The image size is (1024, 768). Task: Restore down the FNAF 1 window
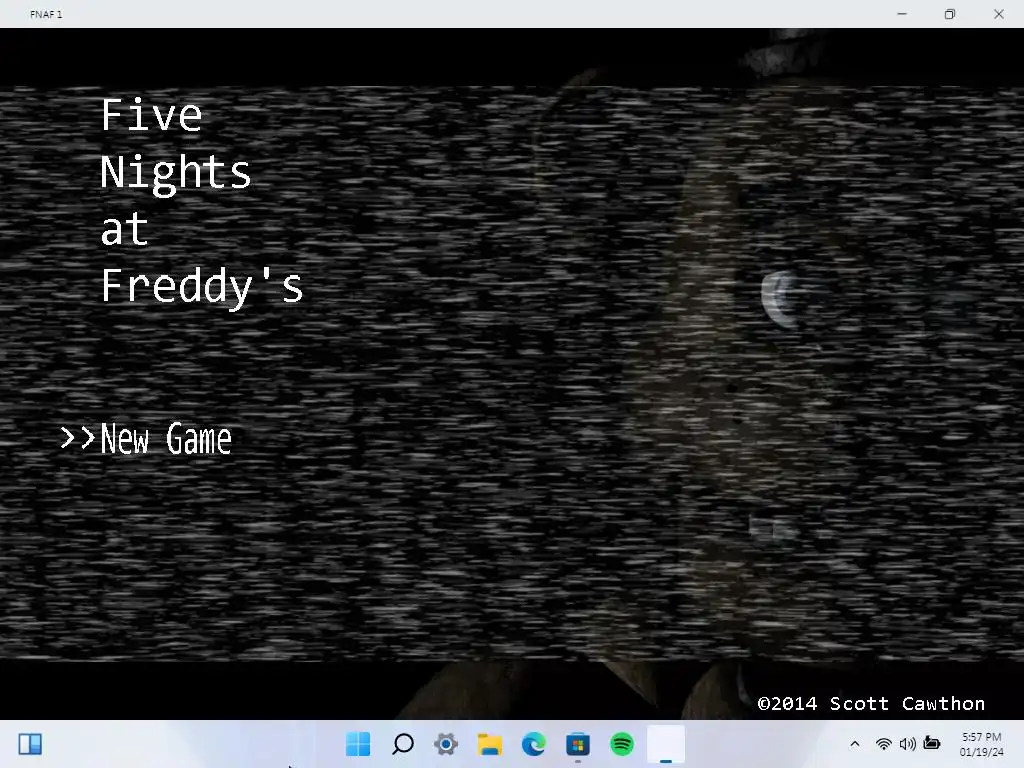click(x=950, y=14)
